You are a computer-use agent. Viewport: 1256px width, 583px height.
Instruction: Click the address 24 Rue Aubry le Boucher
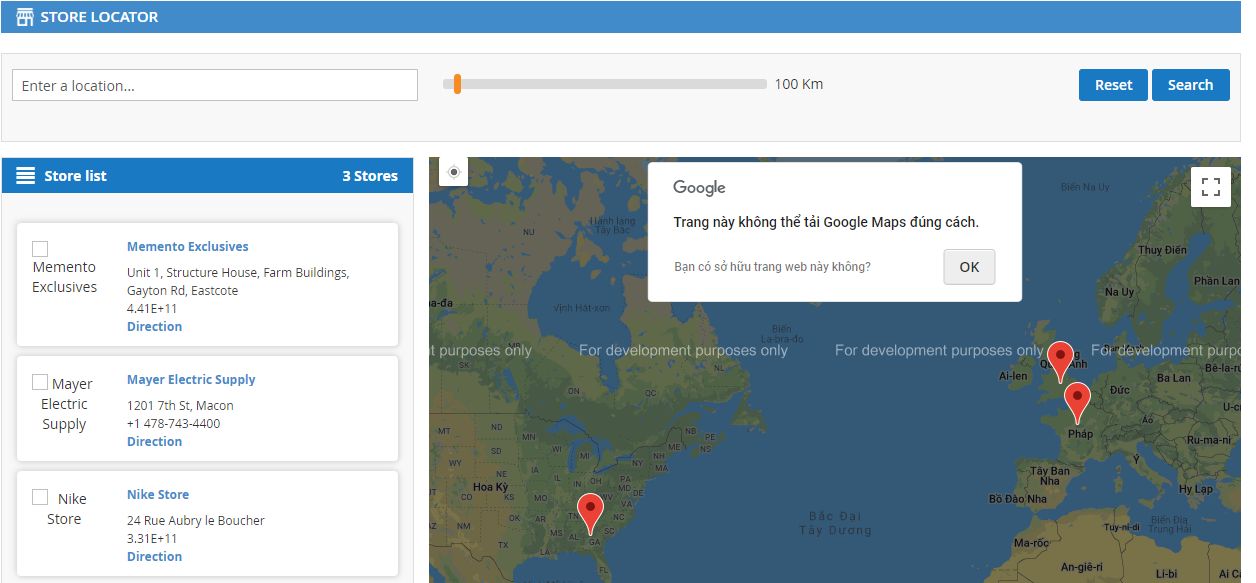[196, 521]
